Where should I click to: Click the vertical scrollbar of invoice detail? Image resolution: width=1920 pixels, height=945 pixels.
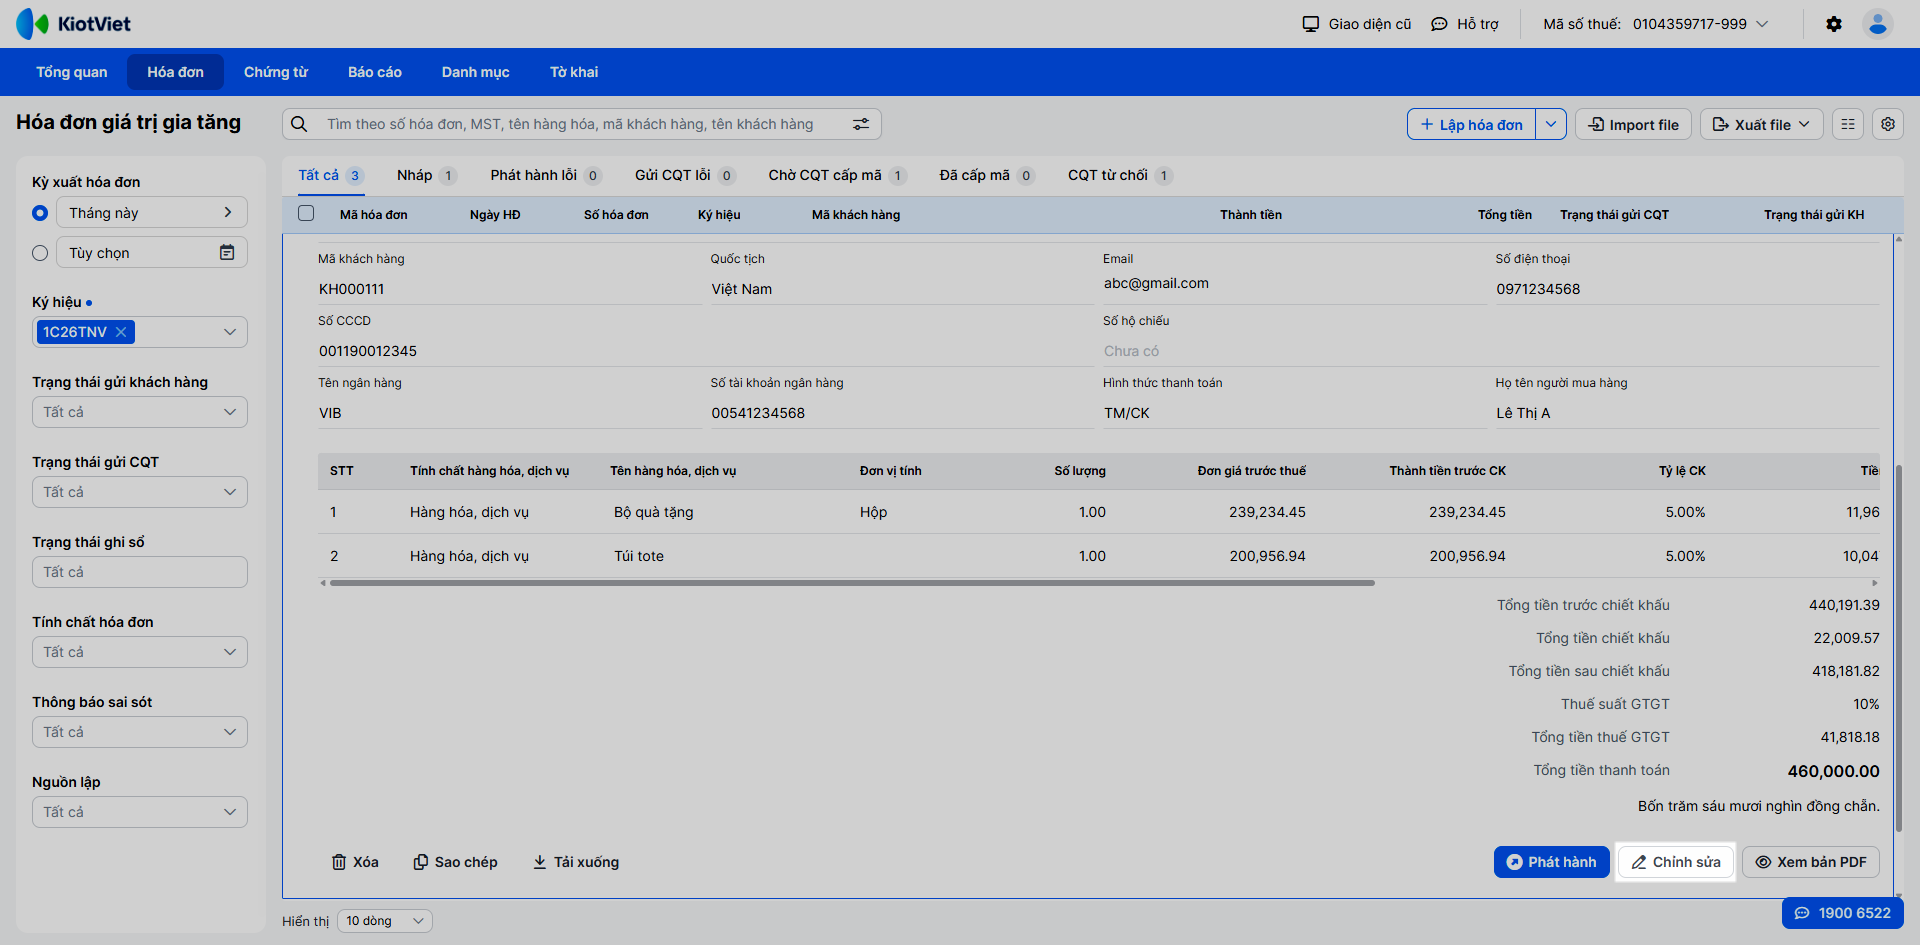pos(1898,648)
